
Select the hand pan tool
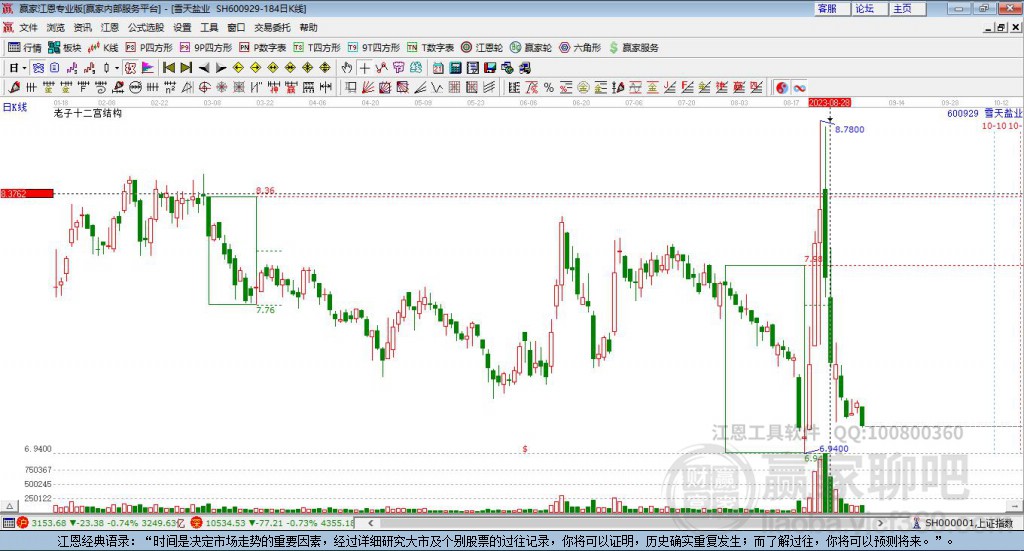point(347,68)
